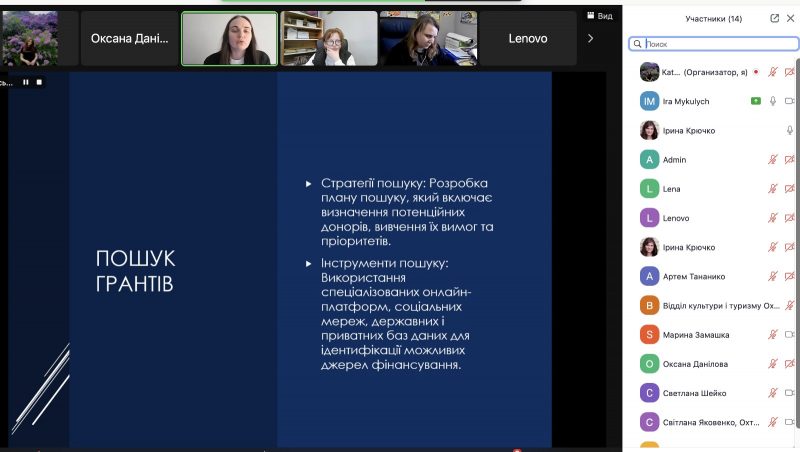Open the Вид view menu
The image size is (800, 452).
coord(599,16)
